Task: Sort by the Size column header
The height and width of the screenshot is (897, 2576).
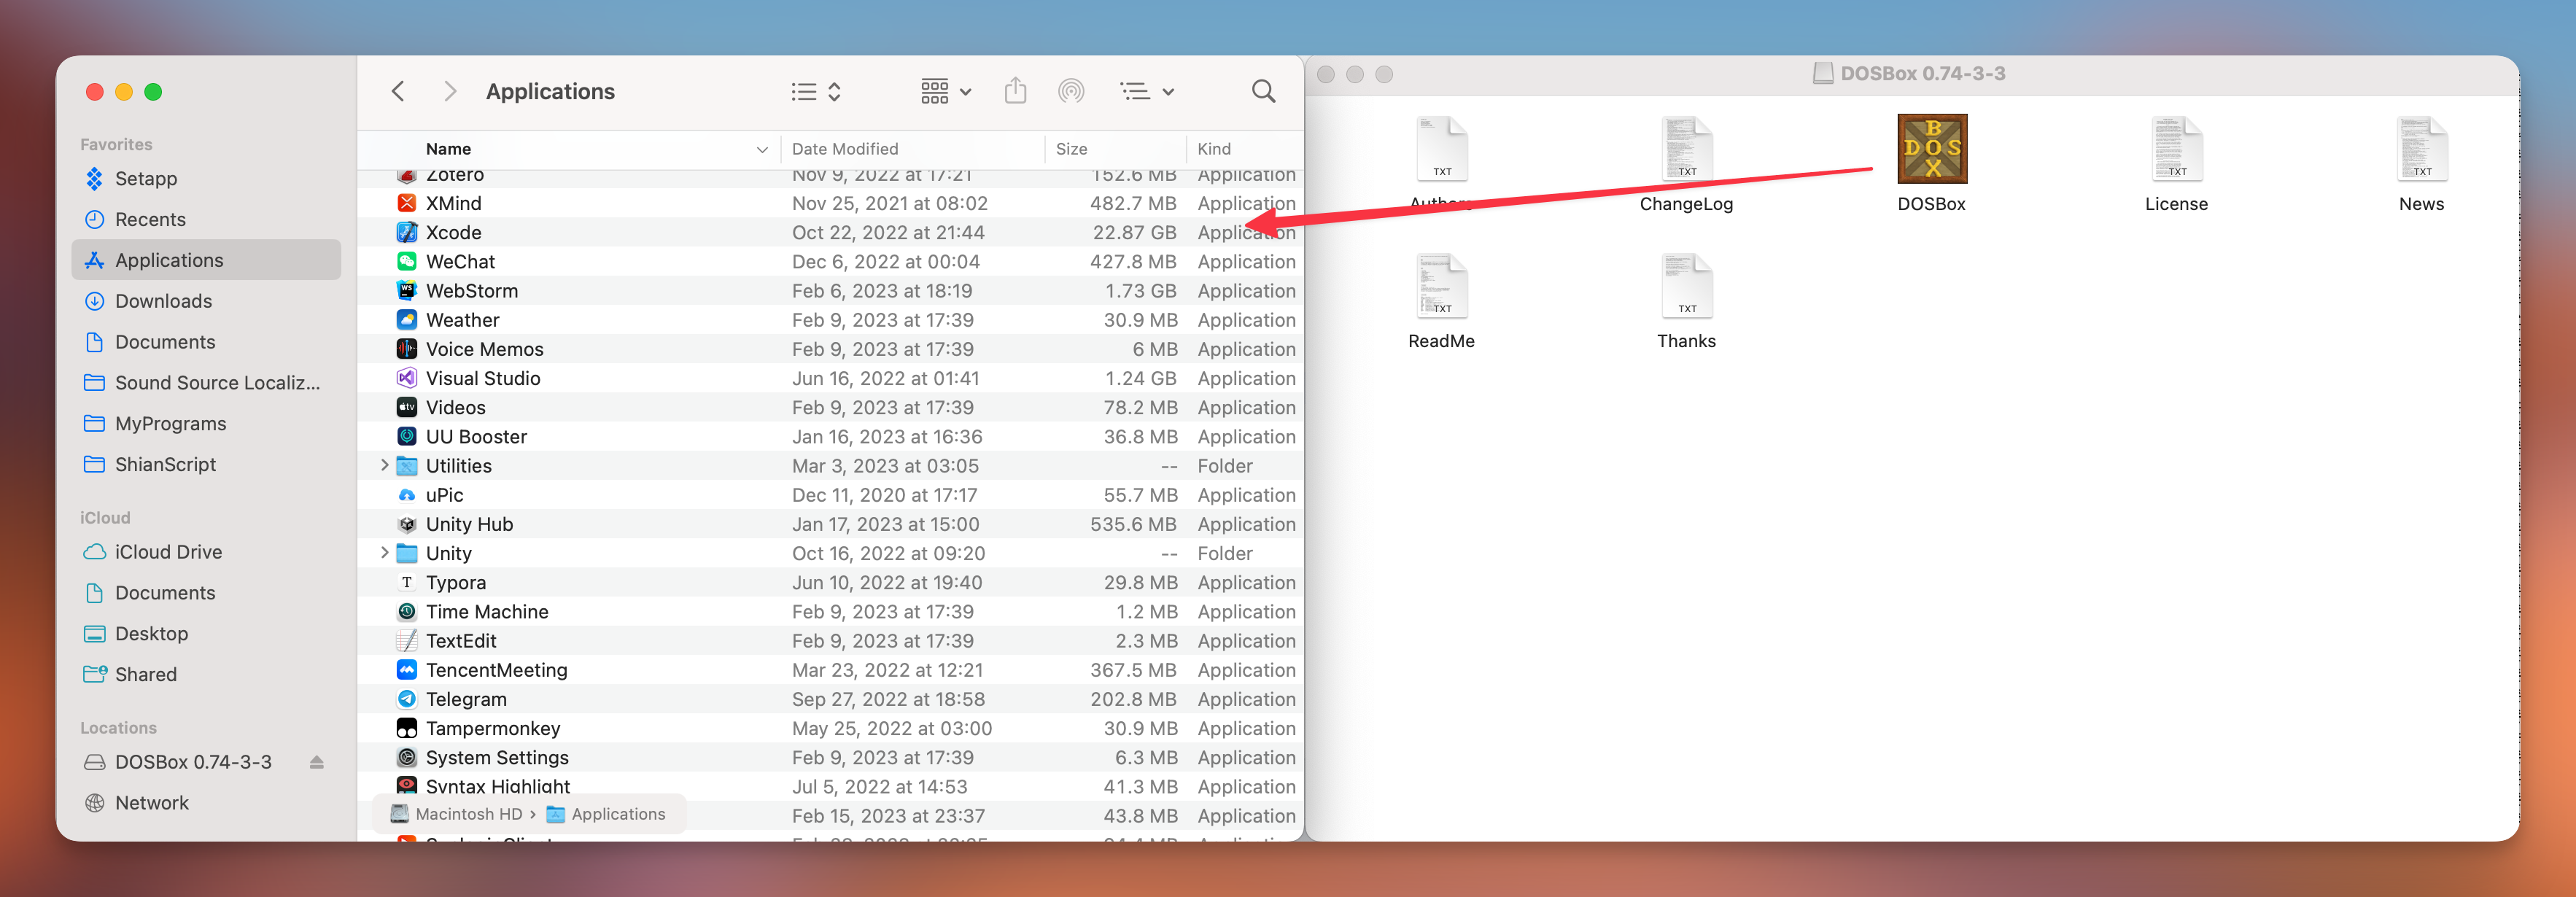Action: [x=1071, y=149]
